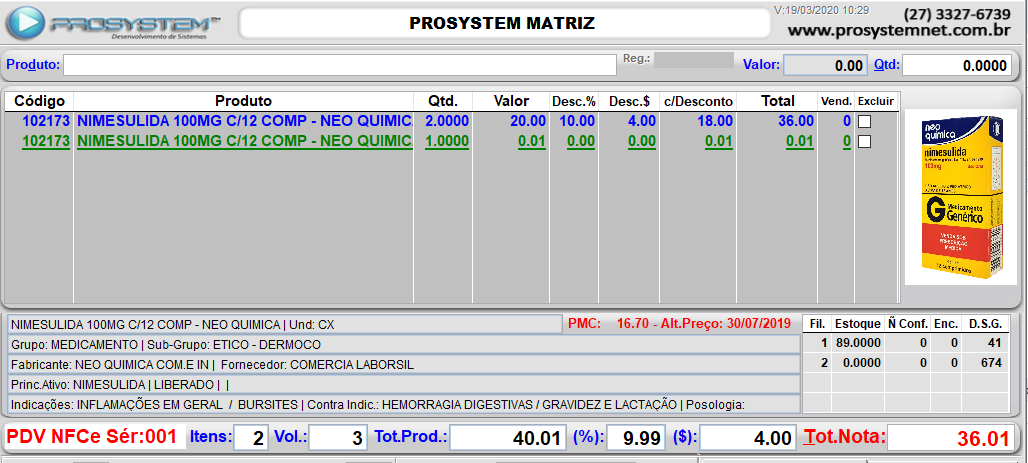Click the Código column header

click(x=39, y=101)
